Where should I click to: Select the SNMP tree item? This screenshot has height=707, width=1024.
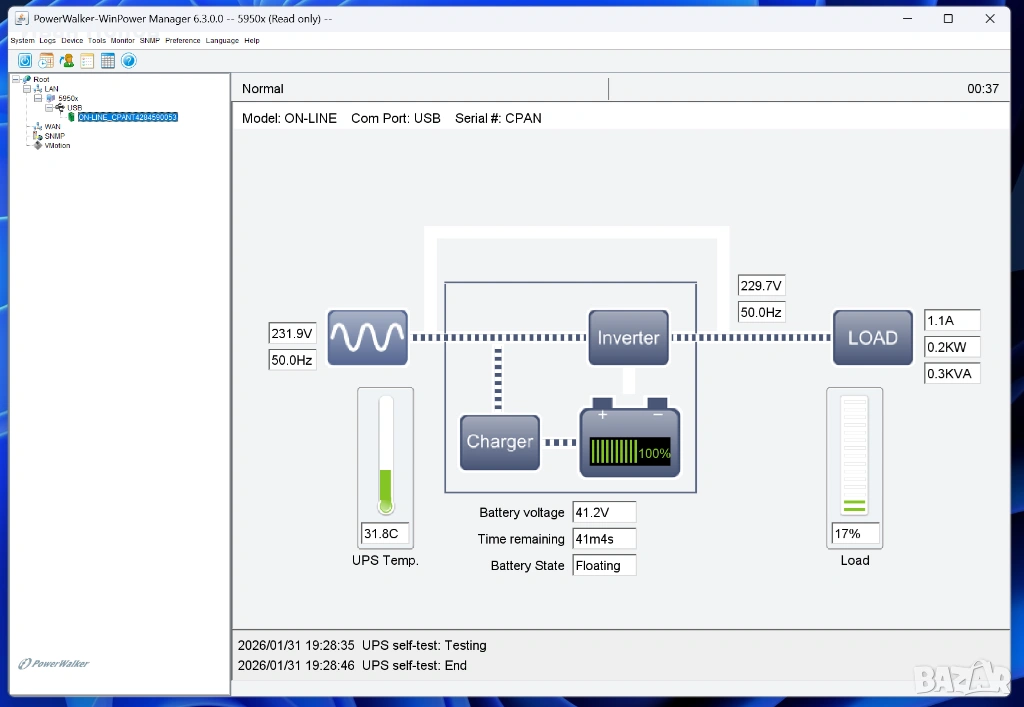tap(54, 136)
